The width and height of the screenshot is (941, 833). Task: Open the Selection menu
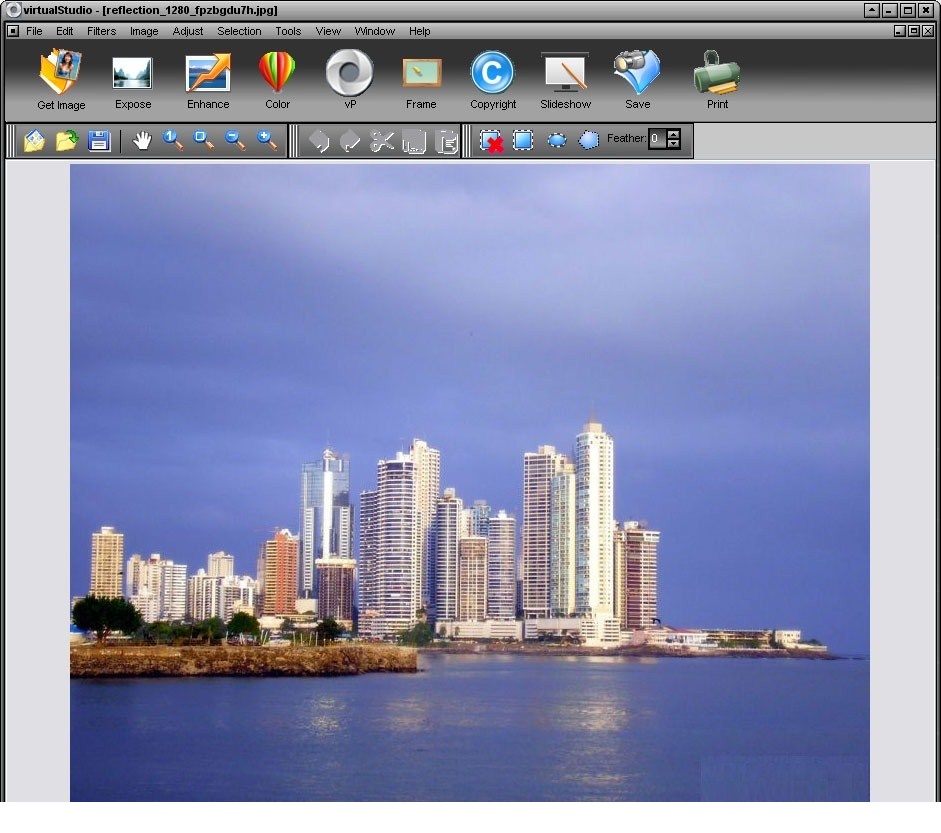pos(239,31)
